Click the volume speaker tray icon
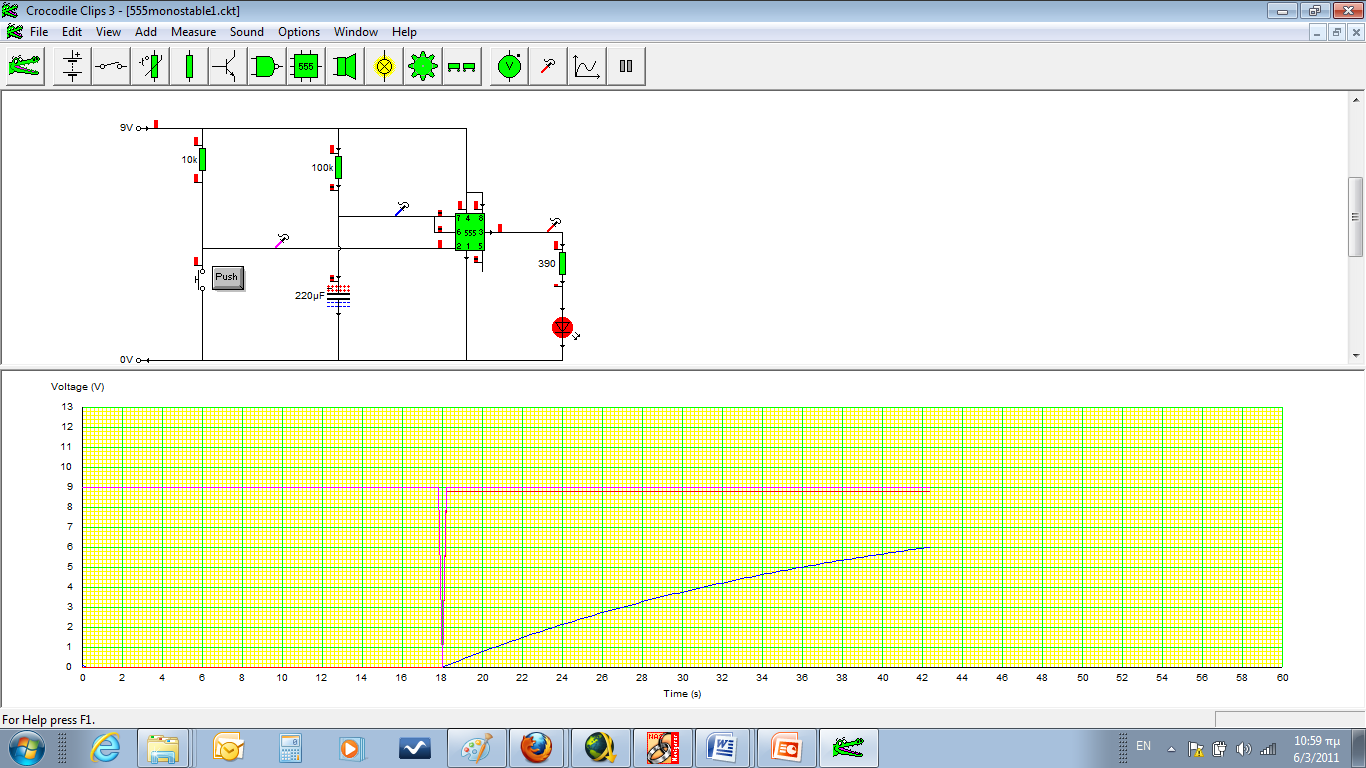The image size is (1366, 768). (x=1243, y=748)
